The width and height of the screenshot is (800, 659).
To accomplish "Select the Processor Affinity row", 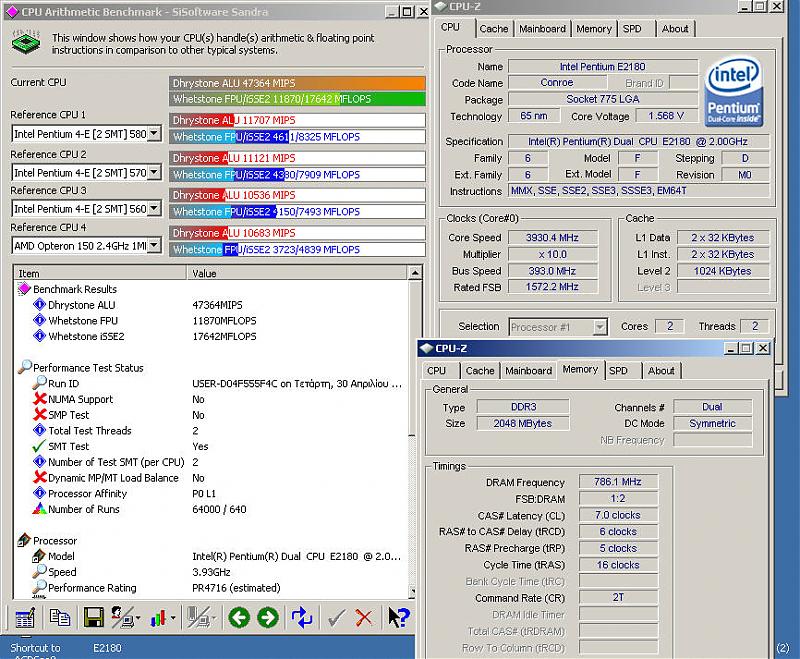I will pos(212,493).
